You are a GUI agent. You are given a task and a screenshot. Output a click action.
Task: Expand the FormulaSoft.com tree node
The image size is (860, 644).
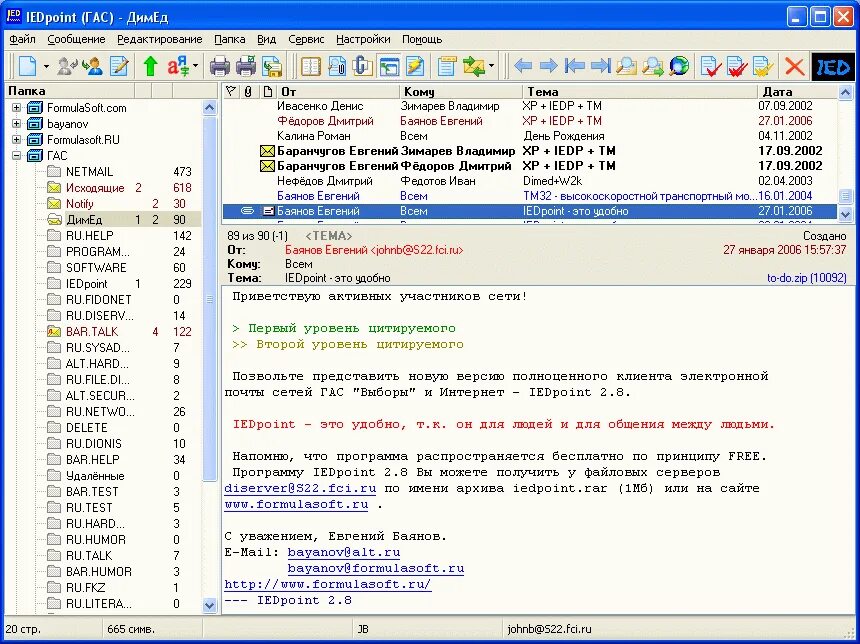click(17, 108)
